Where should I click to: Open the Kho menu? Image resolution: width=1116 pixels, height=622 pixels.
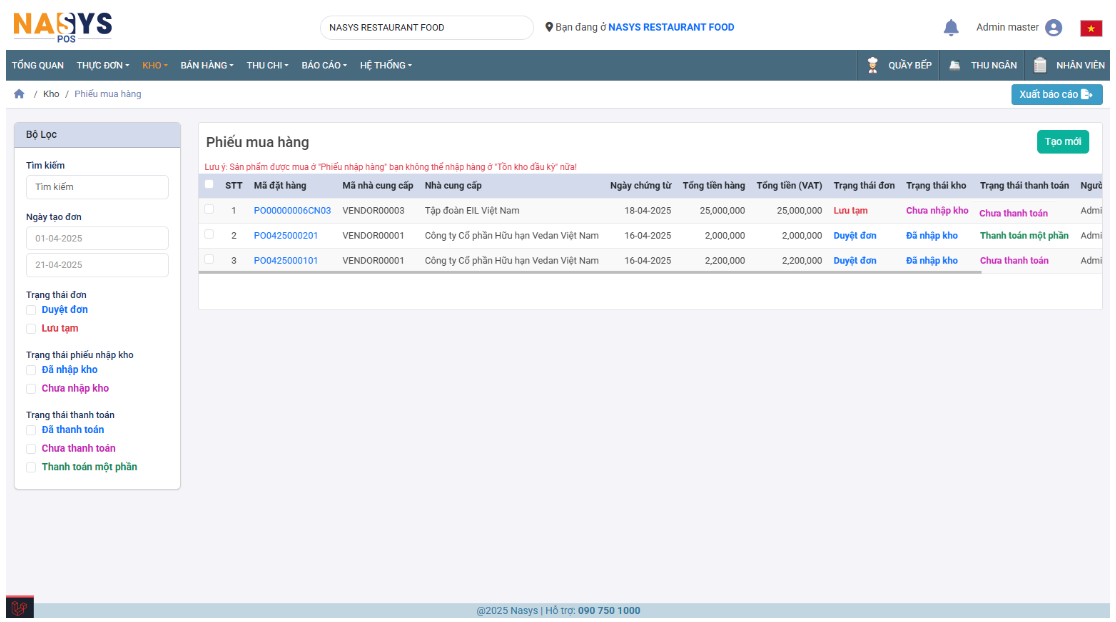coord(155,66)
